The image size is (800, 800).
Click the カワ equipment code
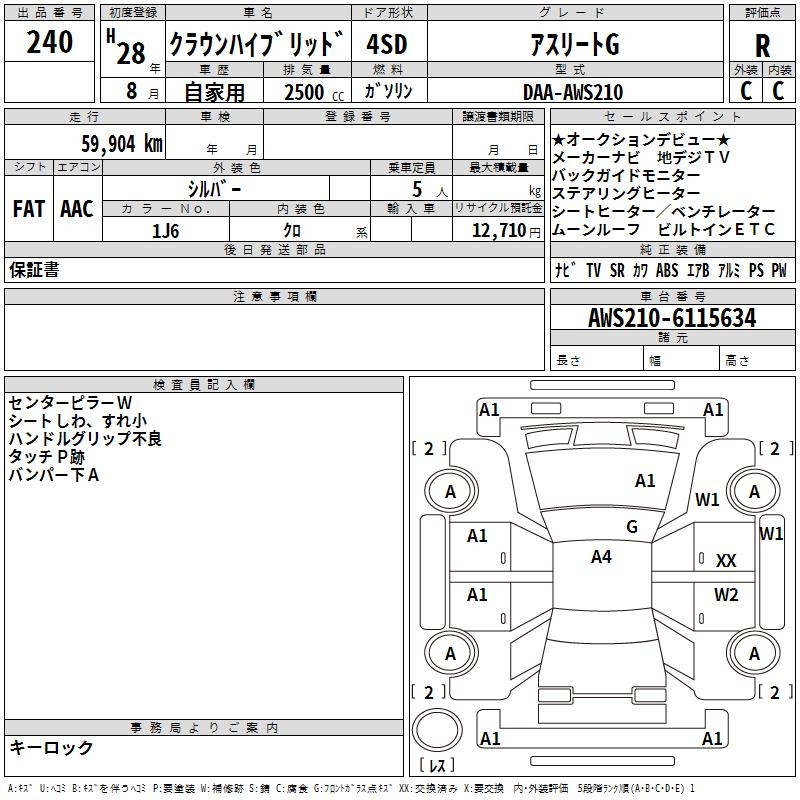640,270
